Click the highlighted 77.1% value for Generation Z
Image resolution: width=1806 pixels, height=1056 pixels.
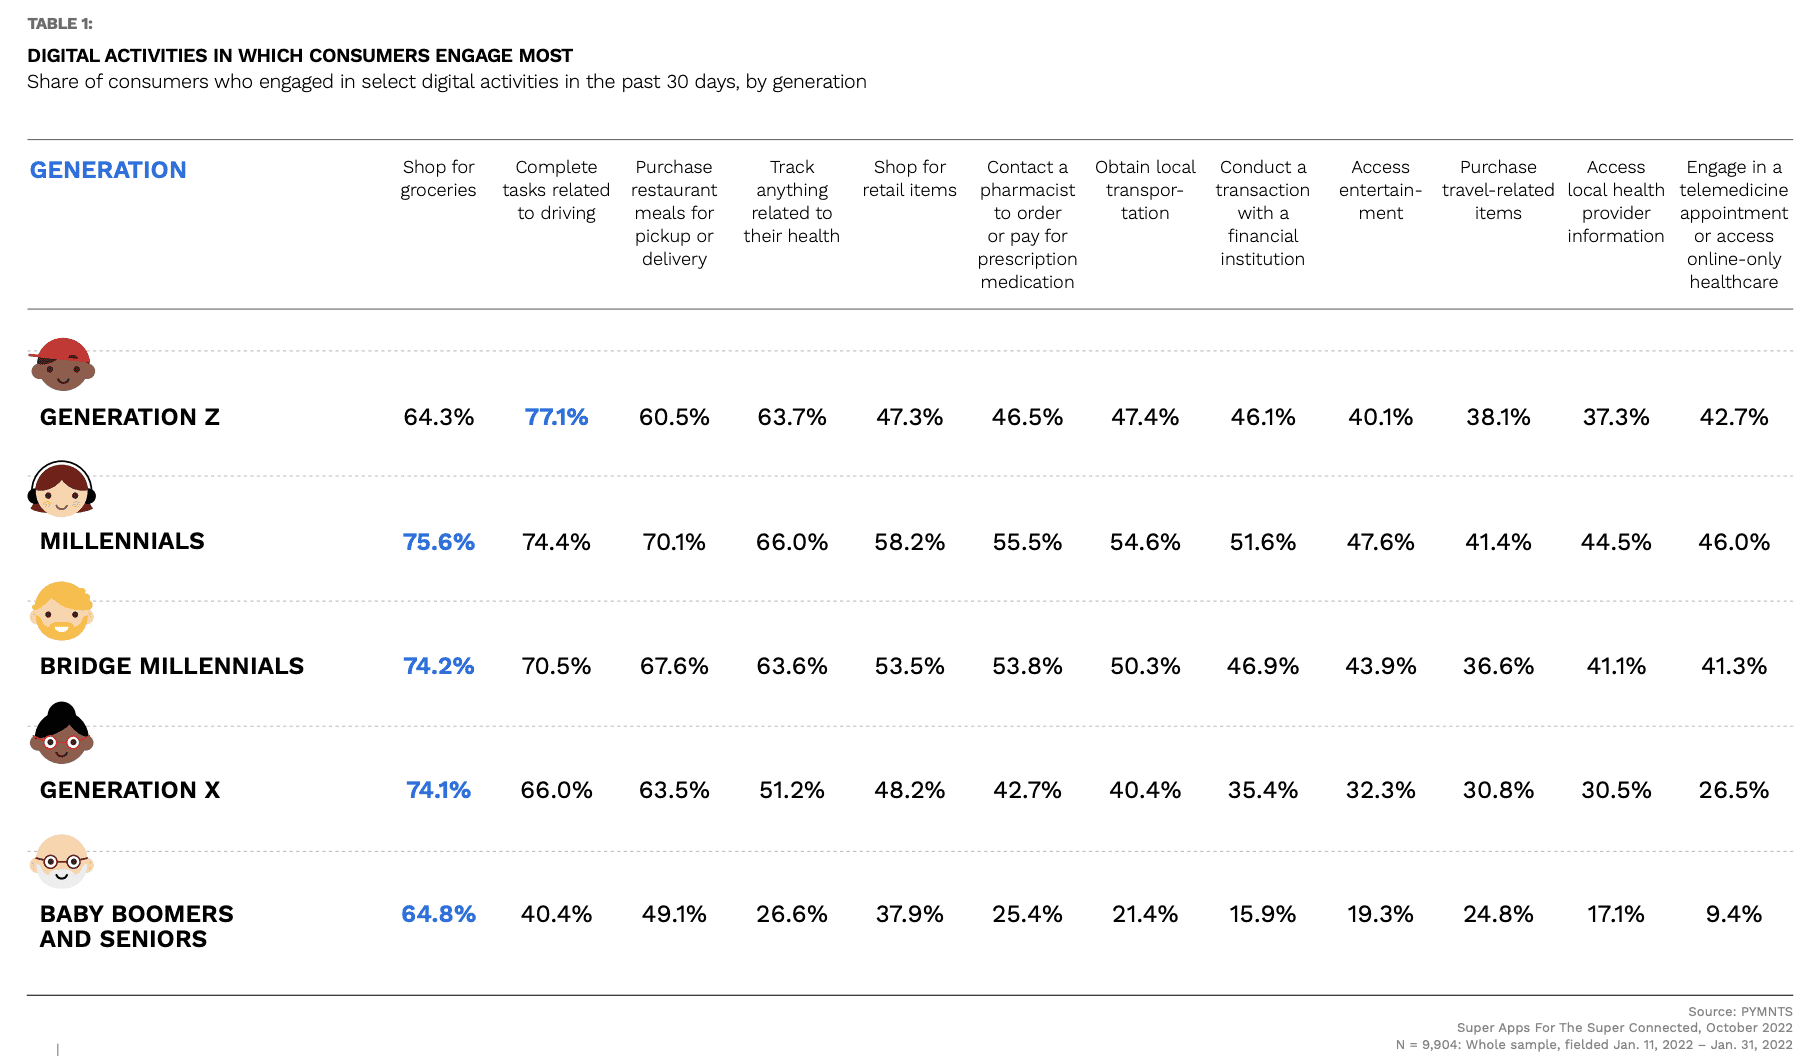556,417
